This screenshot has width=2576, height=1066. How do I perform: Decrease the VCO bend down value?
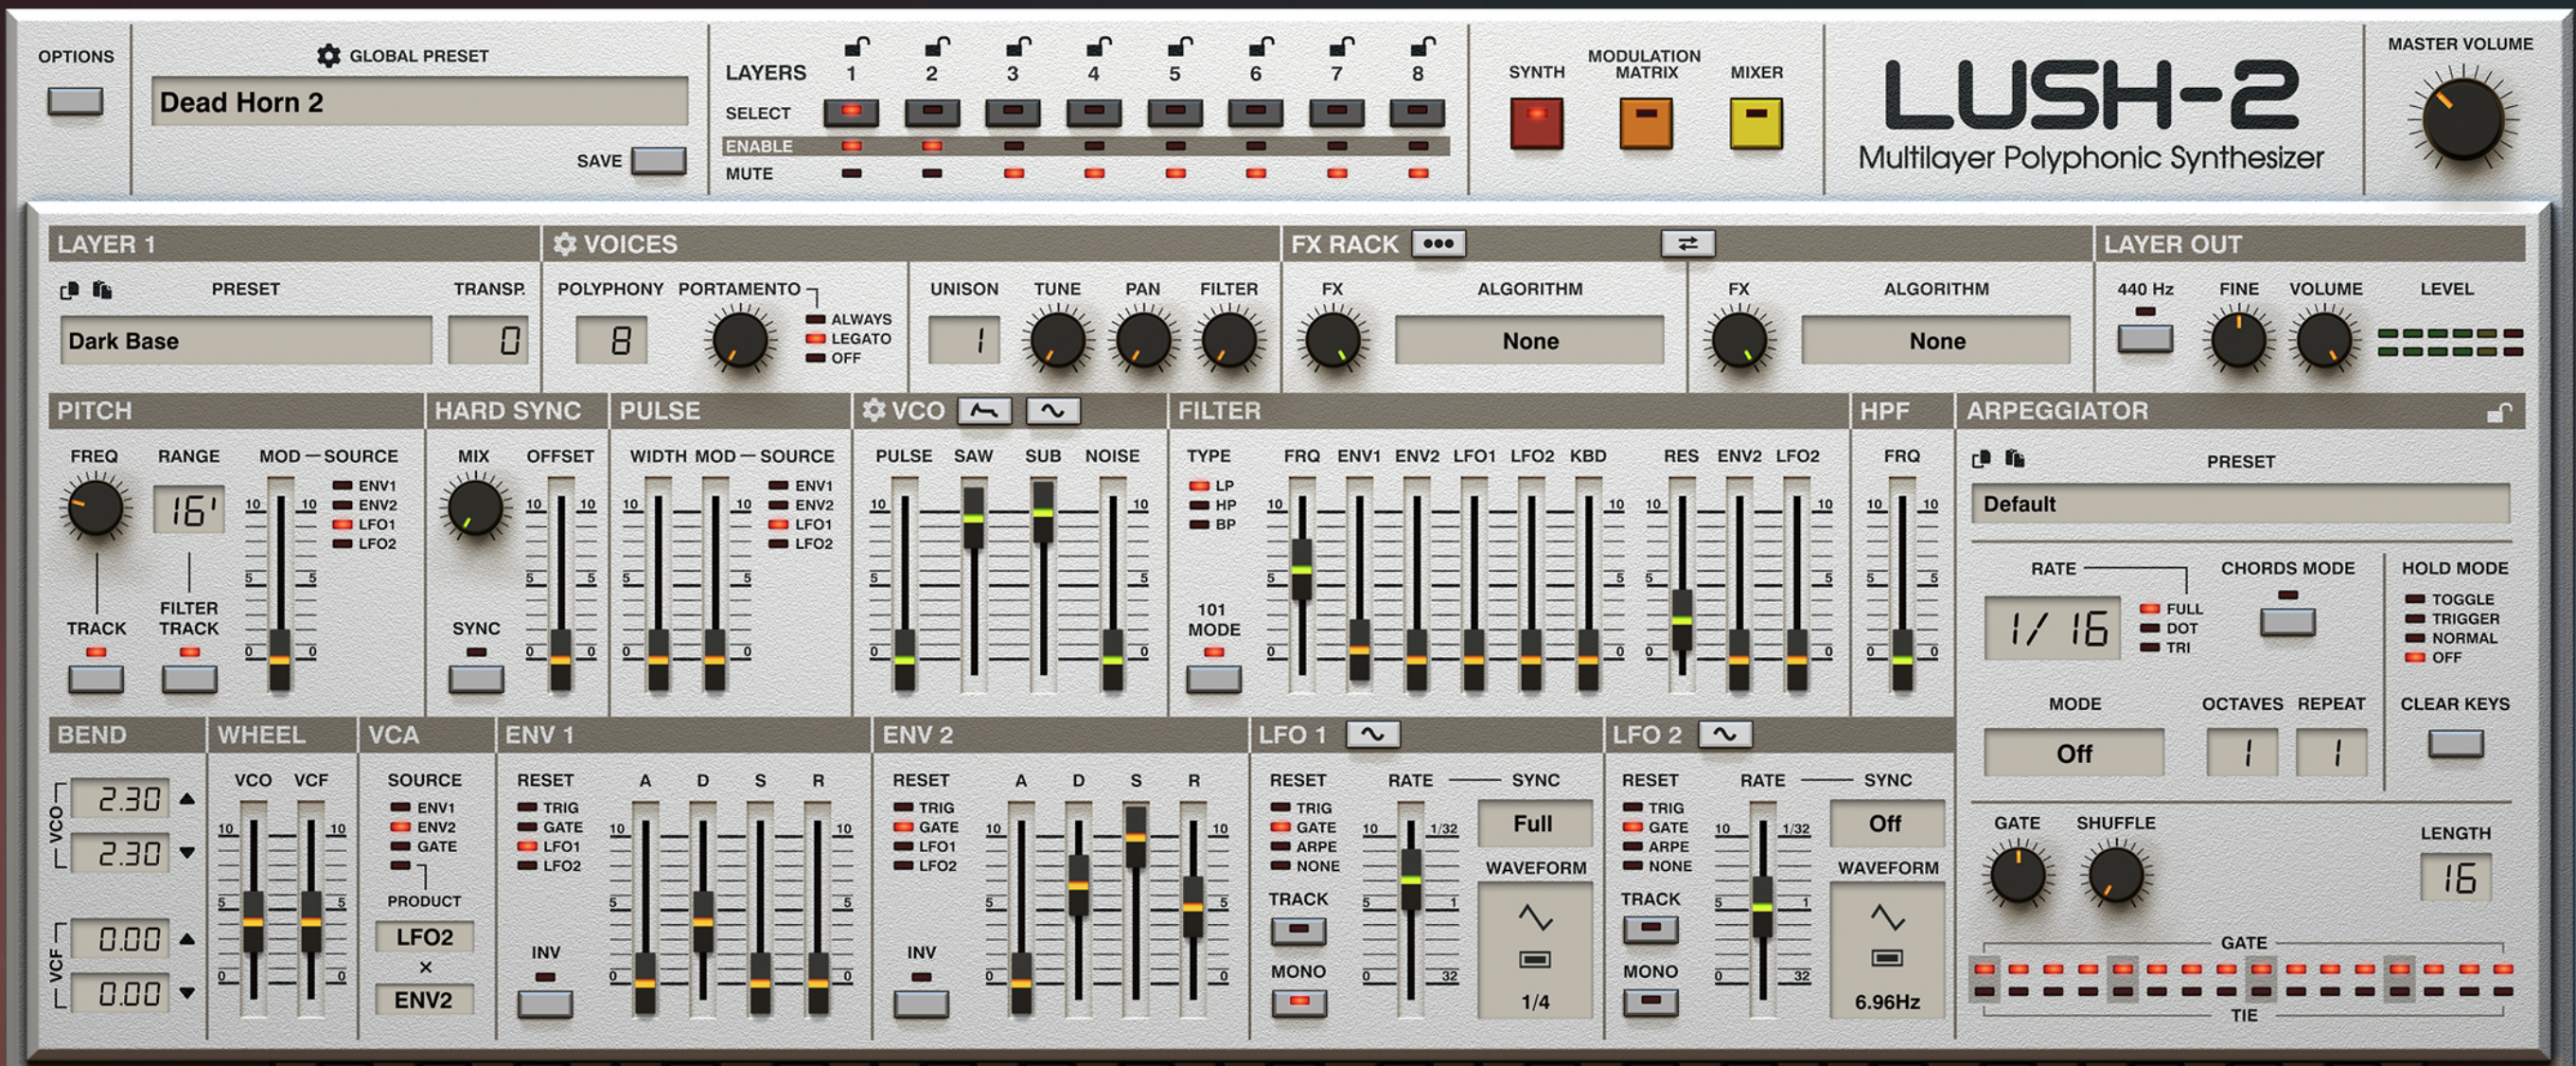pyautogui.click(x=187, y=853)
